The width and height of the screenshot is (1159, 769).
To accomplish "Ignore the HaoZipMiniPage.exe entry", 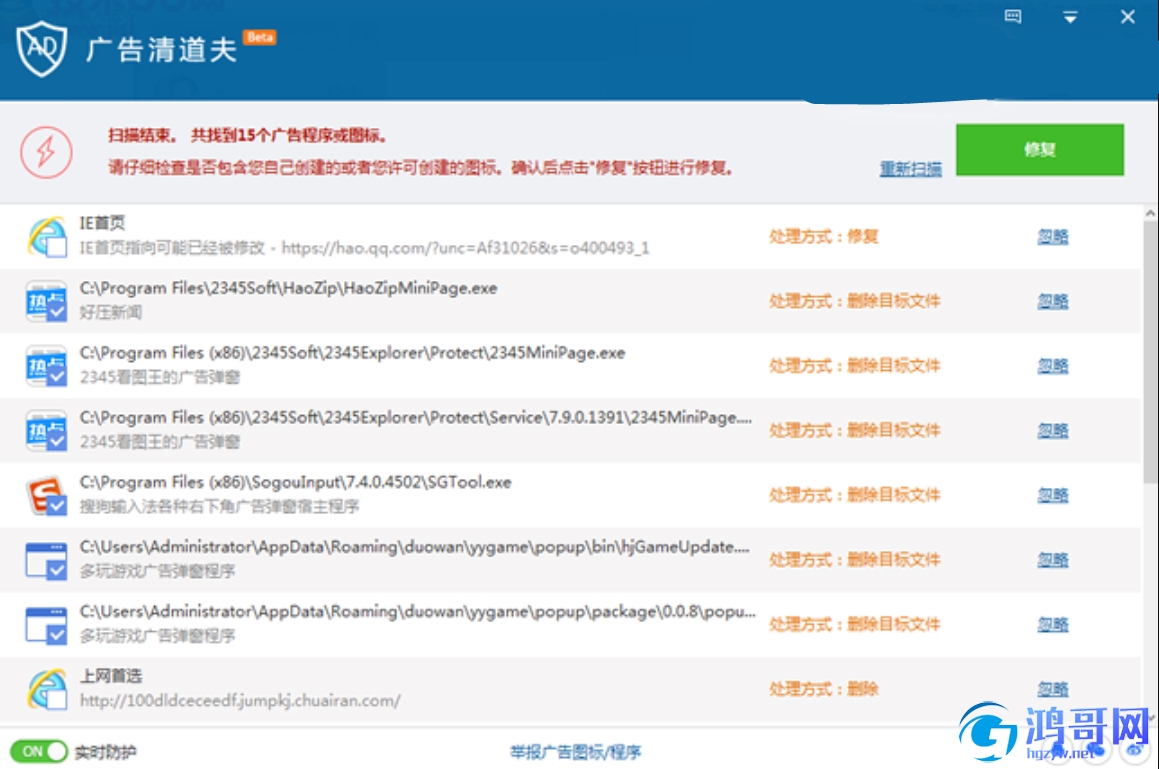I will [1053, 301].
